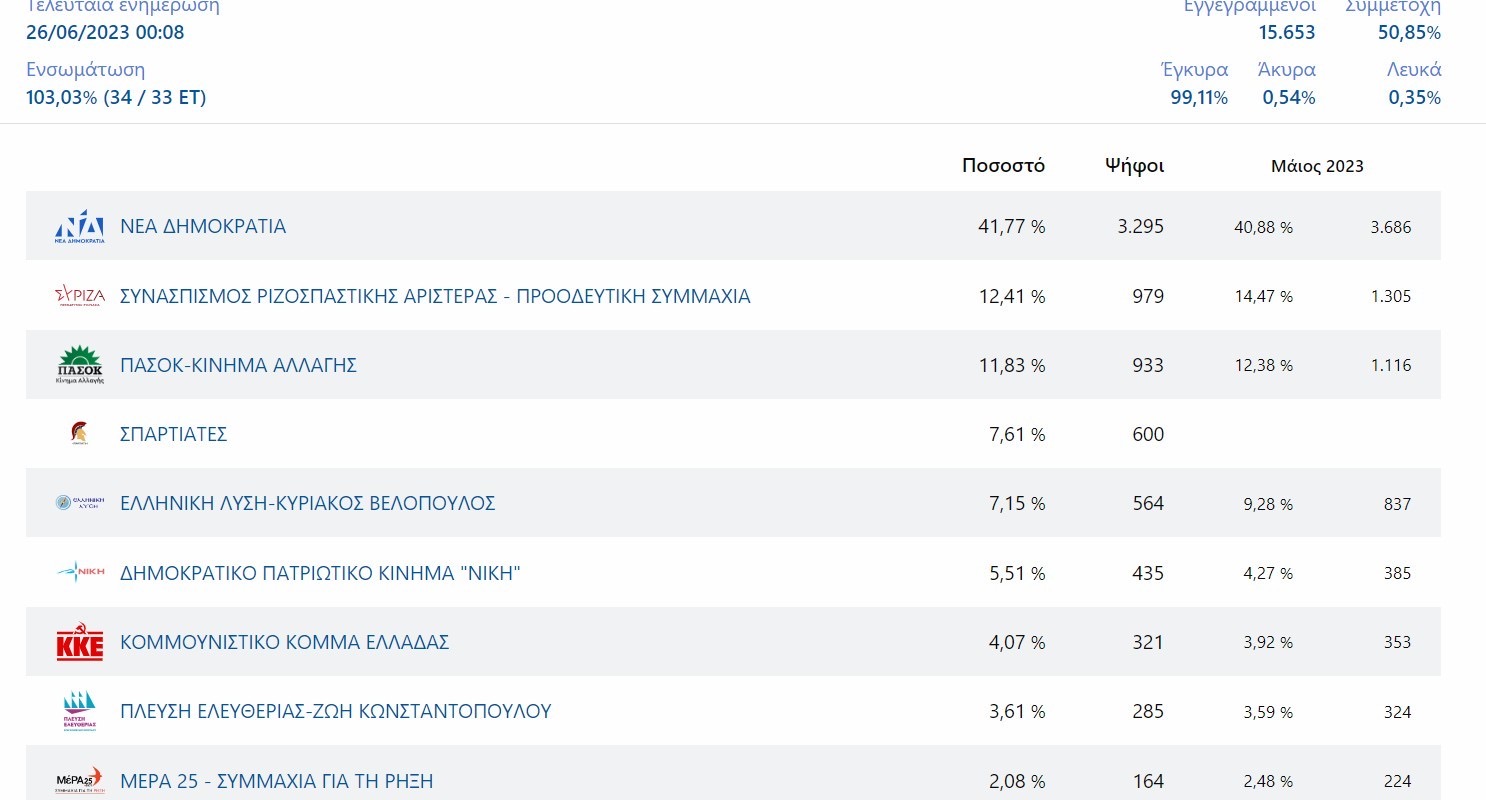Click MeRA25 May votes 224
Screen dimensions: 1486x800
(x=1397, y=781)
